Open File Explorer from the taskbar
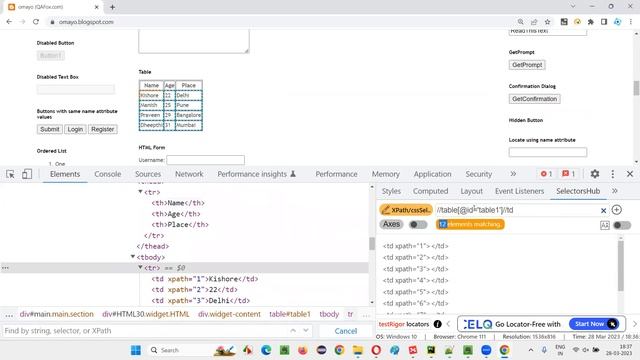Viewport: 640px width, 360px height. [358, 350]
